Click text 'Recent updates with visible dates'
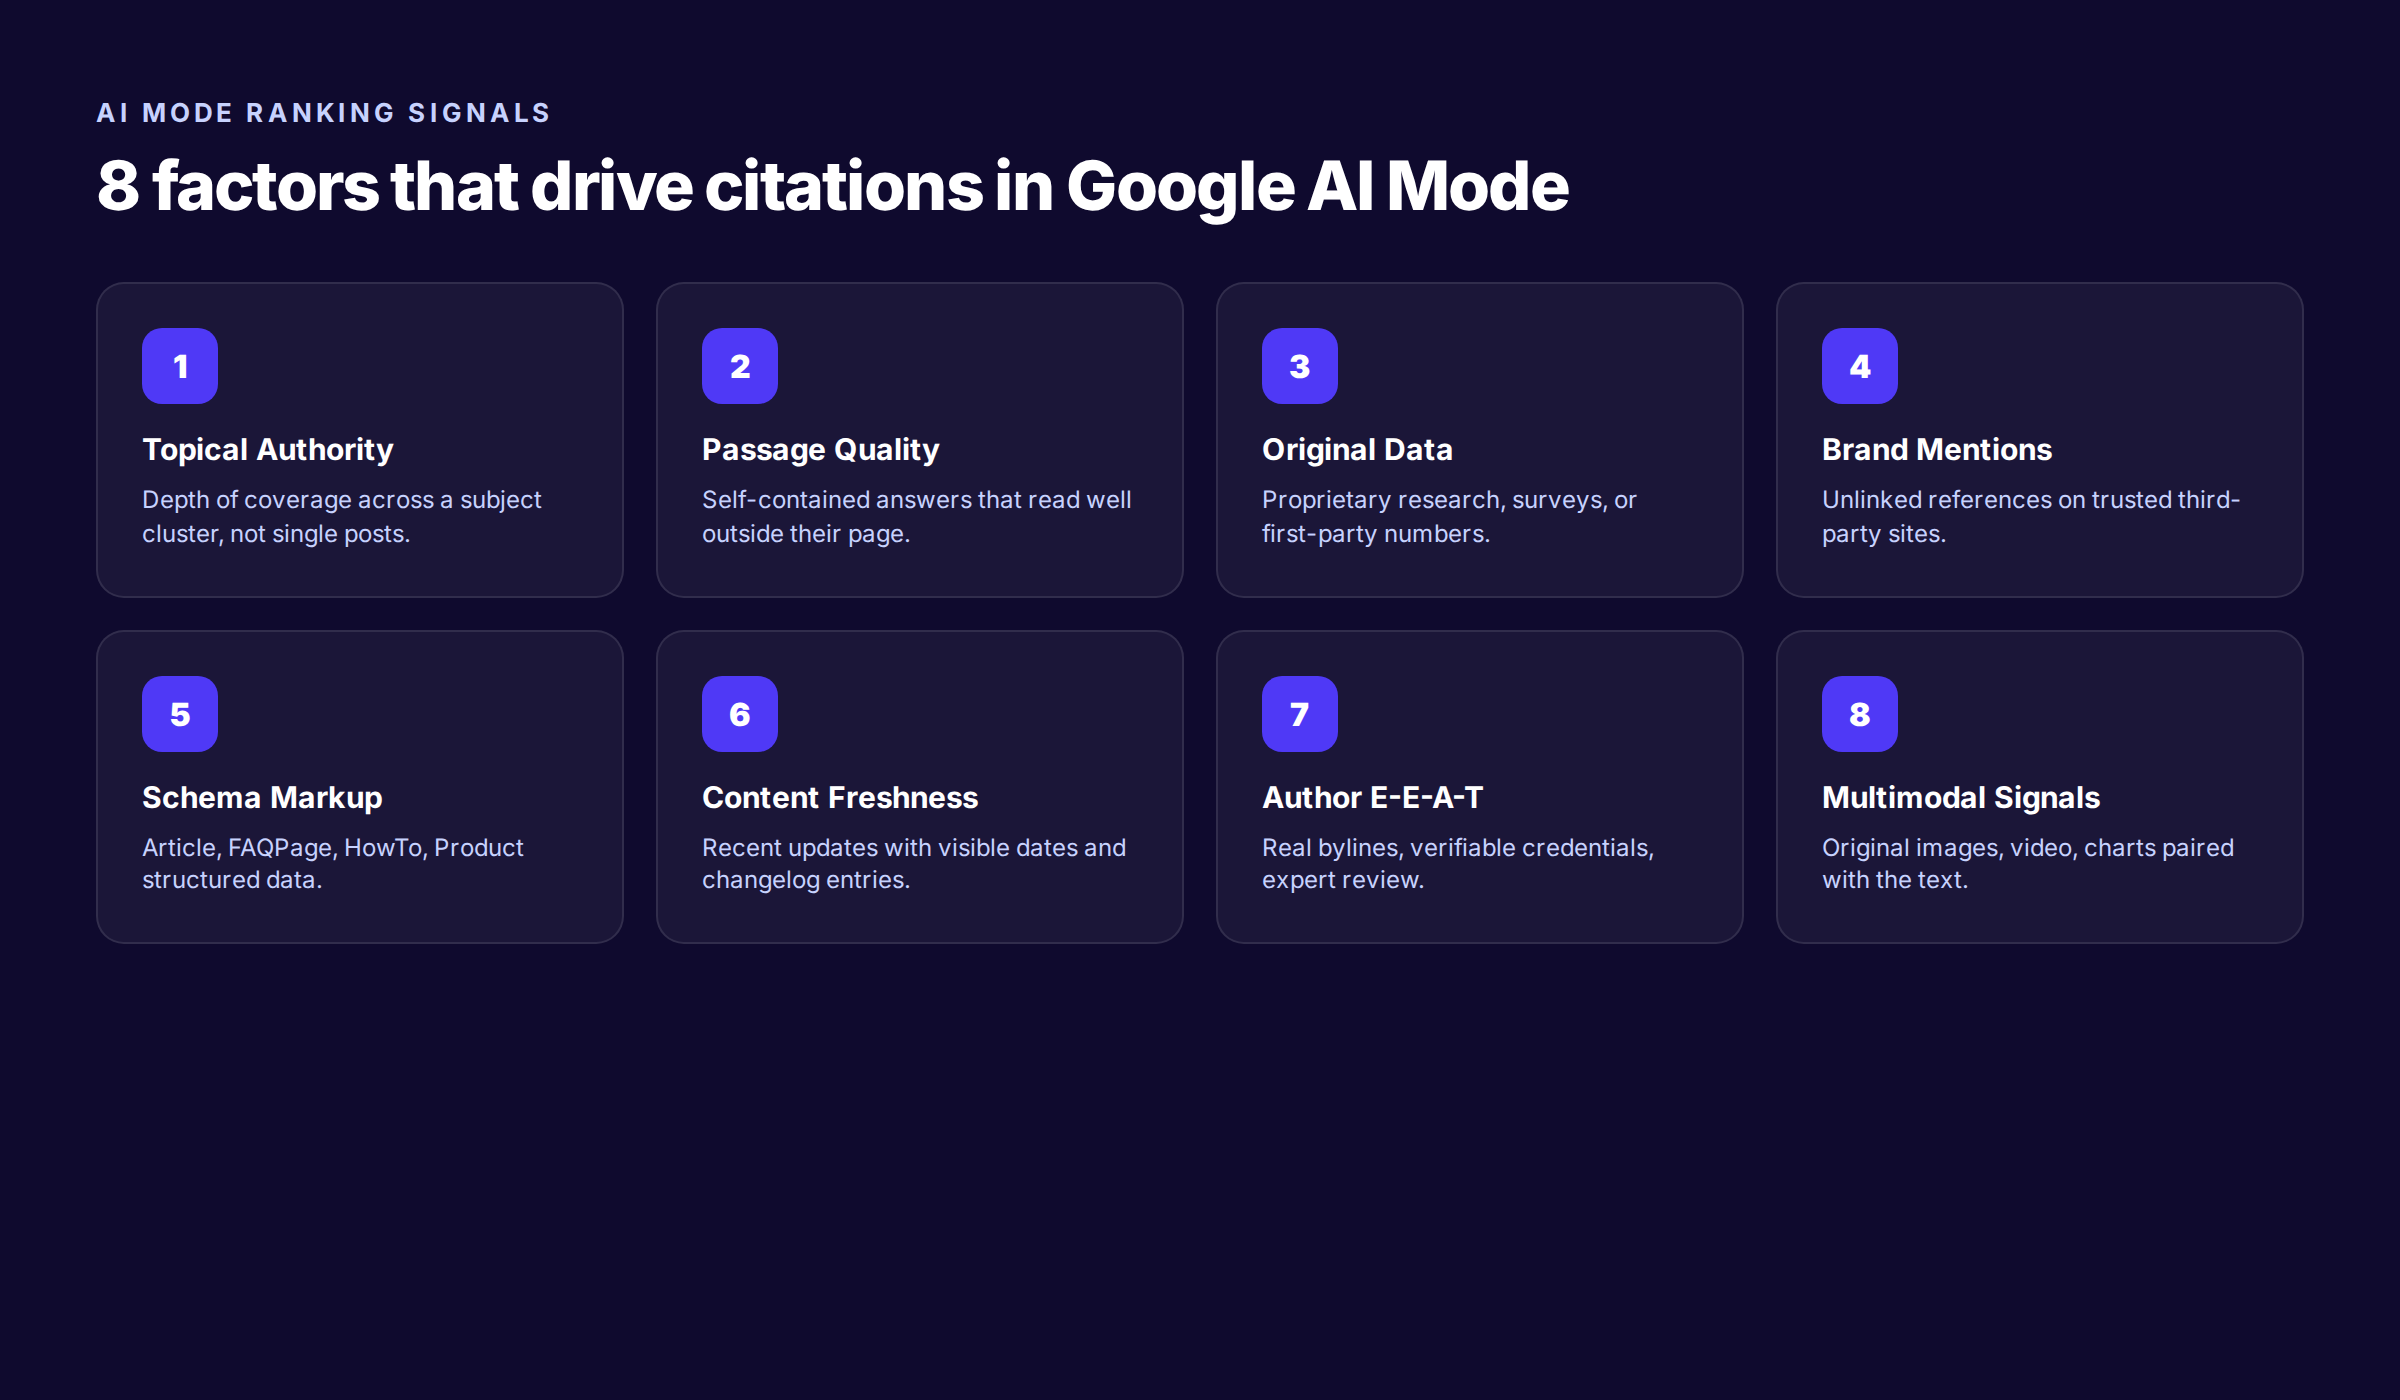 [x=889, y=848]
